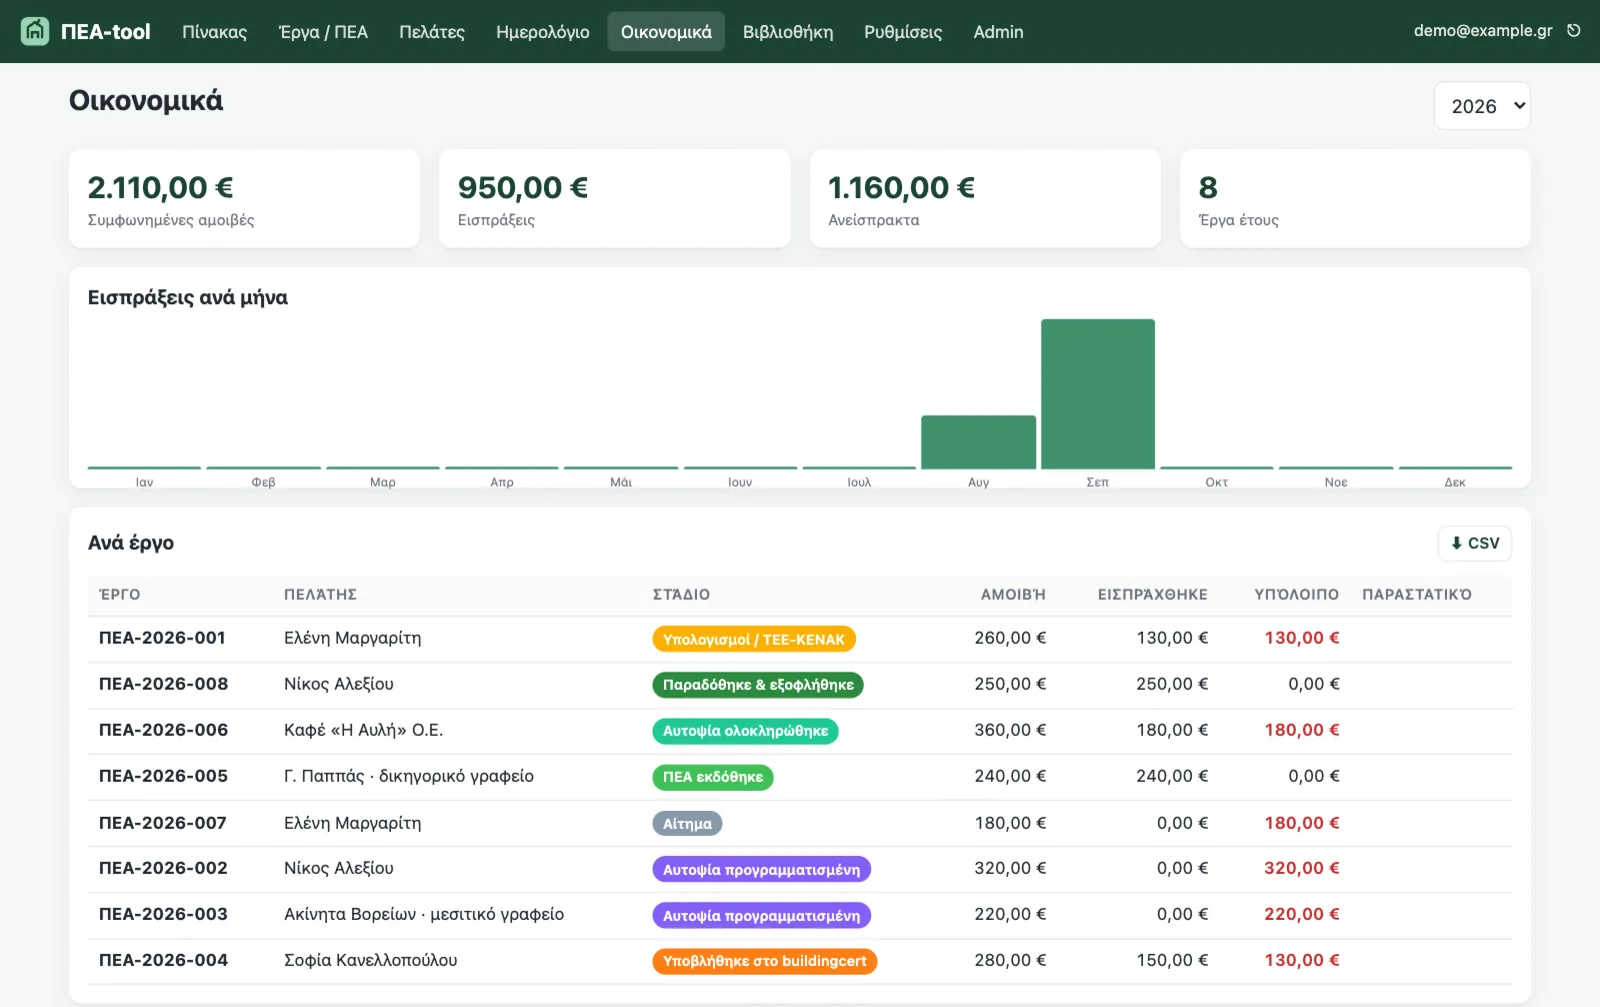The image size is (1600, 1007).
Task: Click the ΠΕΑ εκδόθηκε badge
Action: pyautogui.click(x=713, y=777)
